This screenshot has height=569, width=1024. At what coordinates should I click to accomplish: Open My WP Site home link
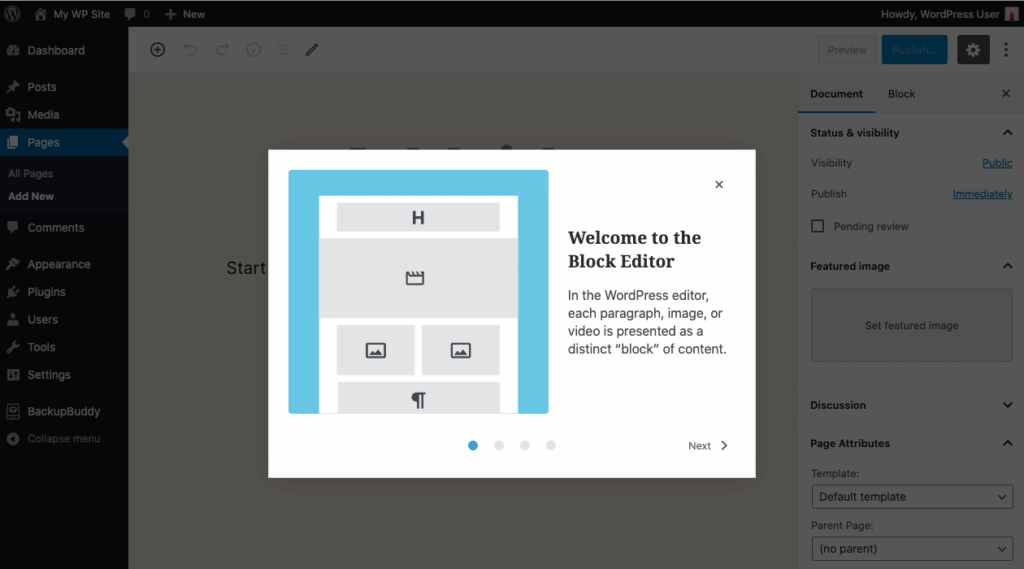[x=72, y=14]
